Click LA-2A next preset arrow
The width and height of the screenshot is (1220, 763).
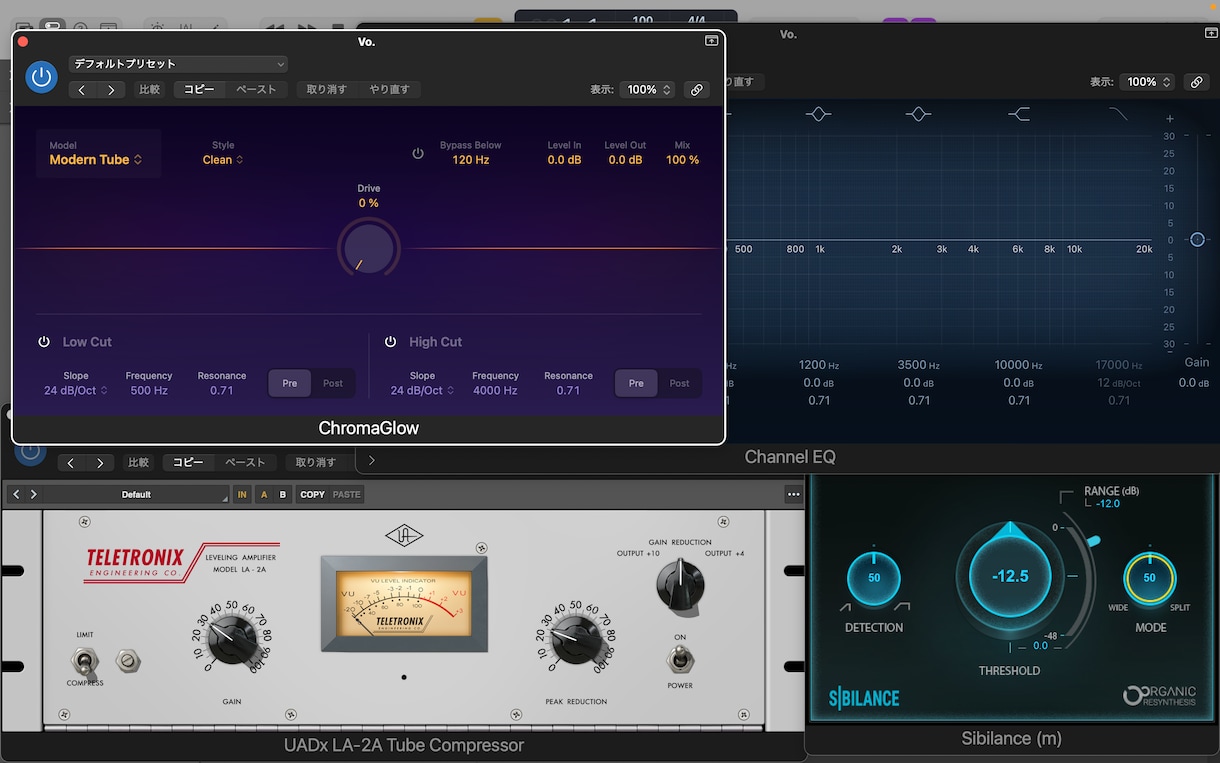[34, 494]
